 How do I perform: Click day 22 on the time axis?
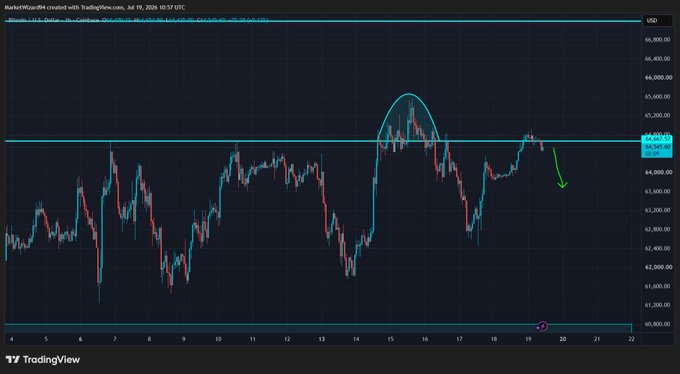pyautogui.click(x=631, y=339)
